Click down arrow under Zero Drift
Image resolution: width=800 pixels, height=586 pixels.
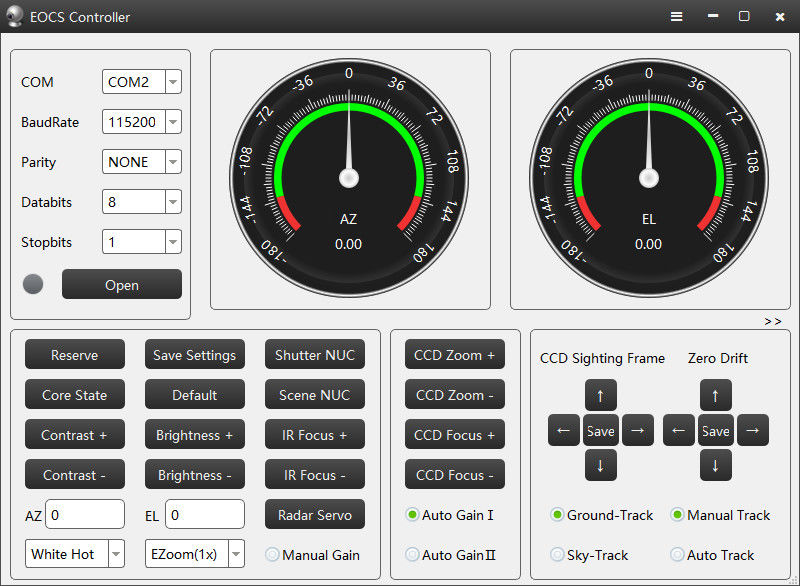point(715,465)
